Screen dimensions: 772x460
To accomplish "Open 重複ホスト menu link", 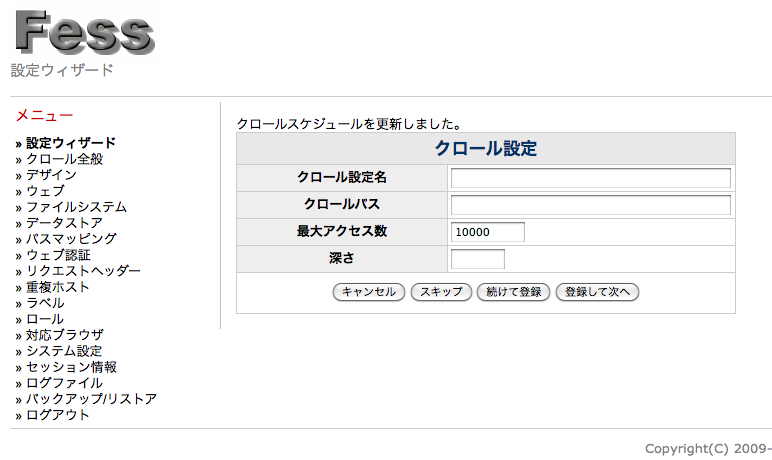I will pos(58,287).
